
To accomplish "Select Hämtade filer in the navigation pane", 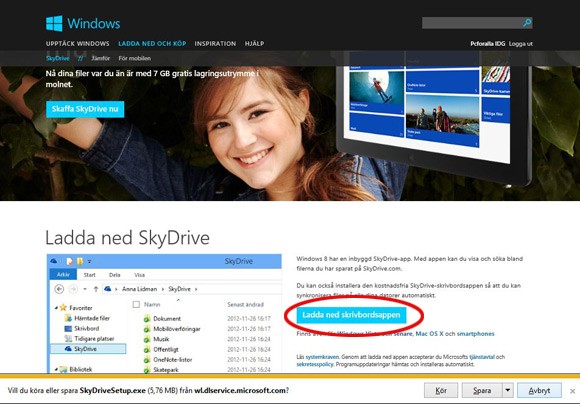I will 92,318.
